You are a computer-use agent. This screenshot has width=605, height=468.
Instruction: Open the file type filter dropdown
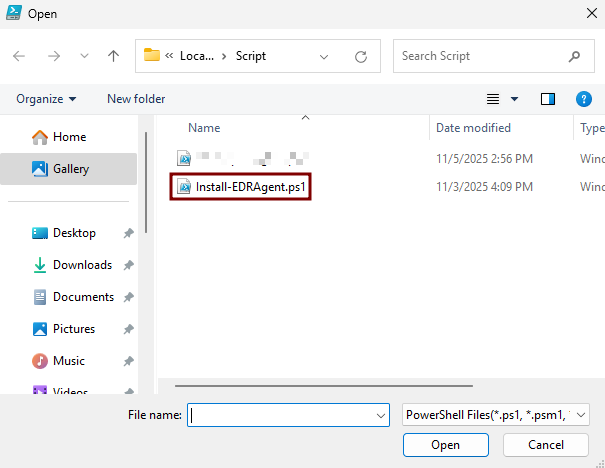coord(495,415)
